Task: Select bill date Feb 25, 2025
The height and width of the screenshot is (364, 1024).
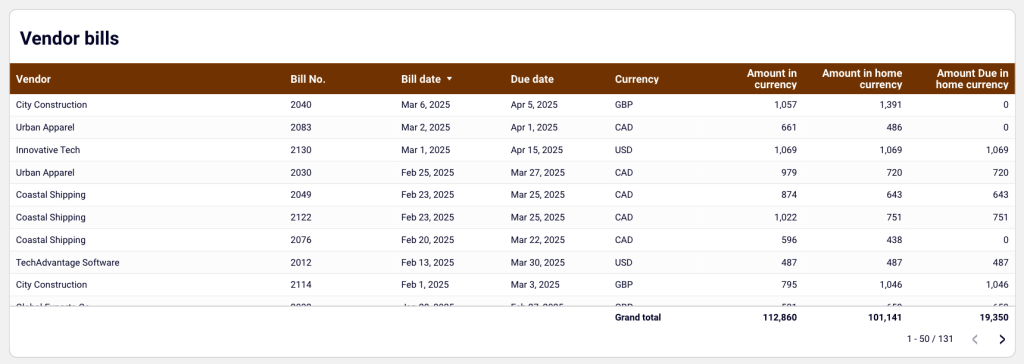Action: click(427, 173)
